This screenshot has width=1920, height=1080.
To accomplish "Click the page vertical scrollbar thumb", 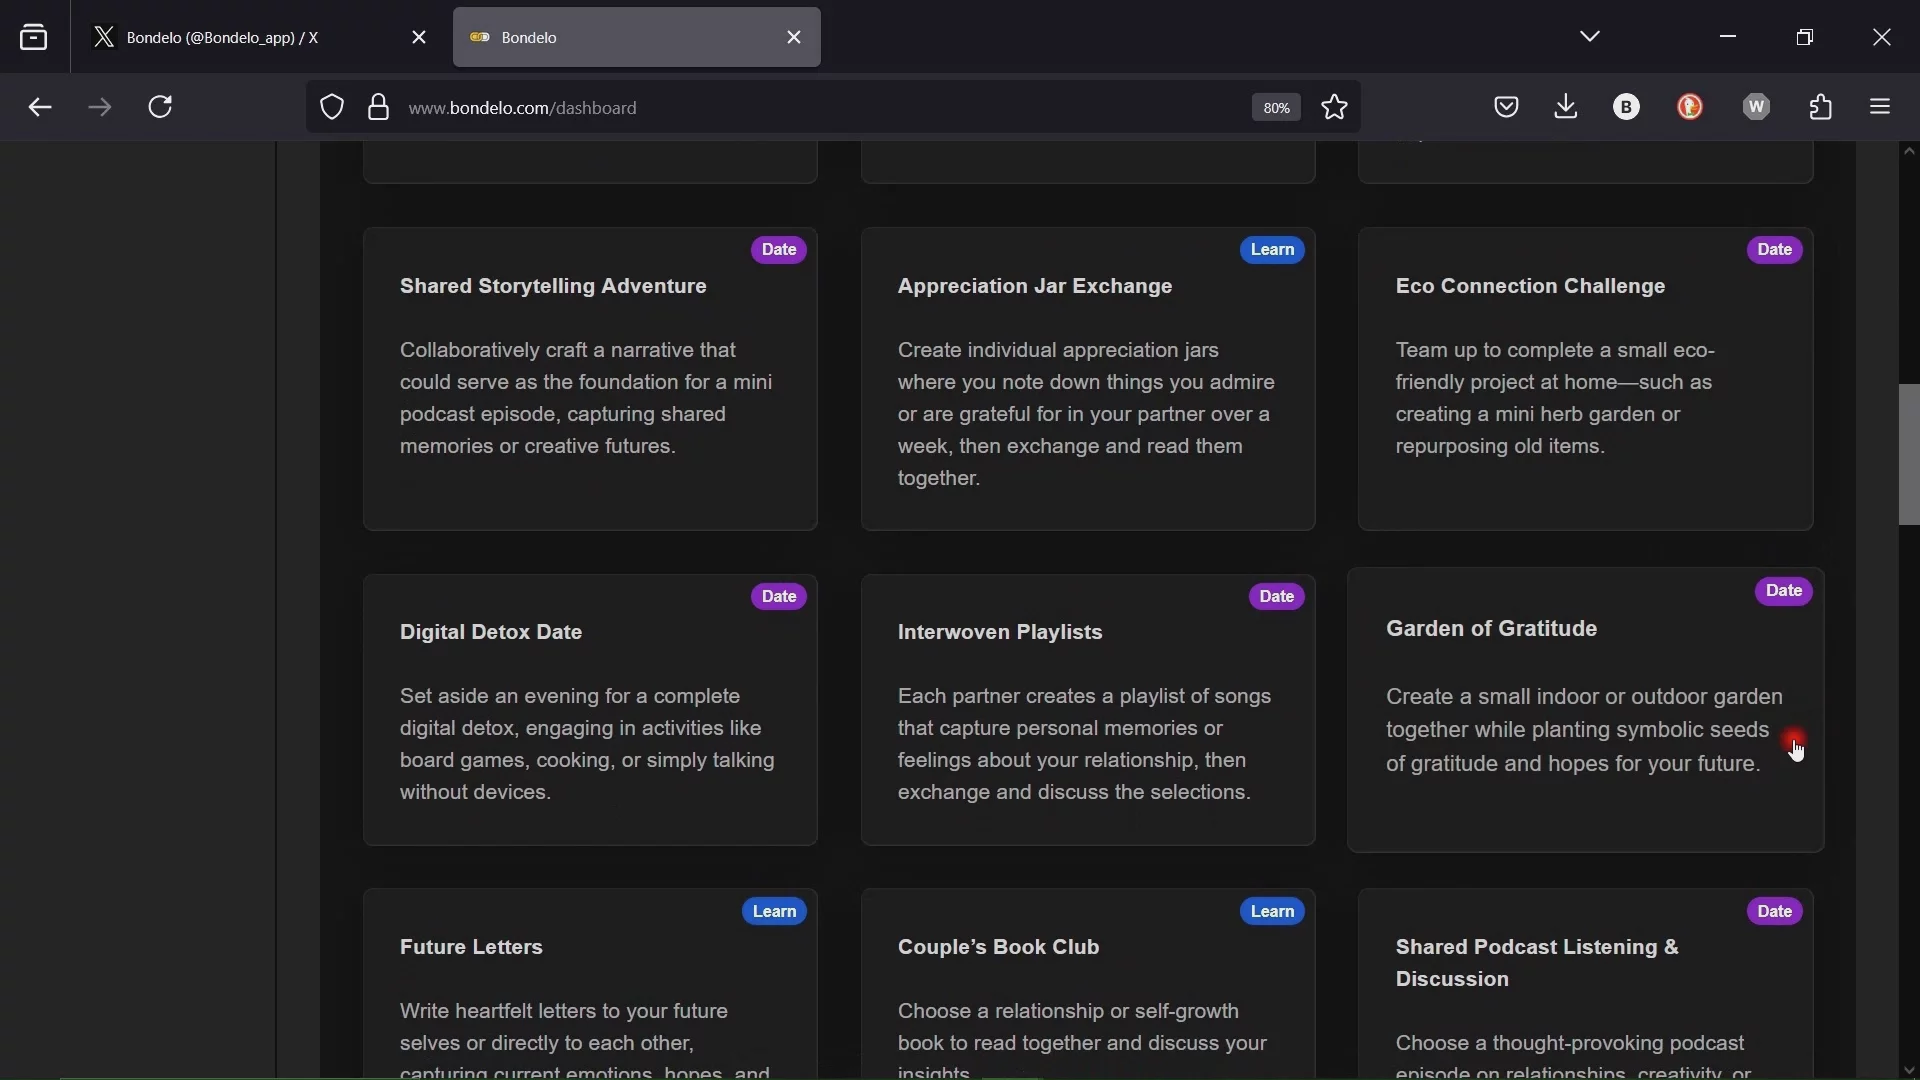I will 1909,455.
